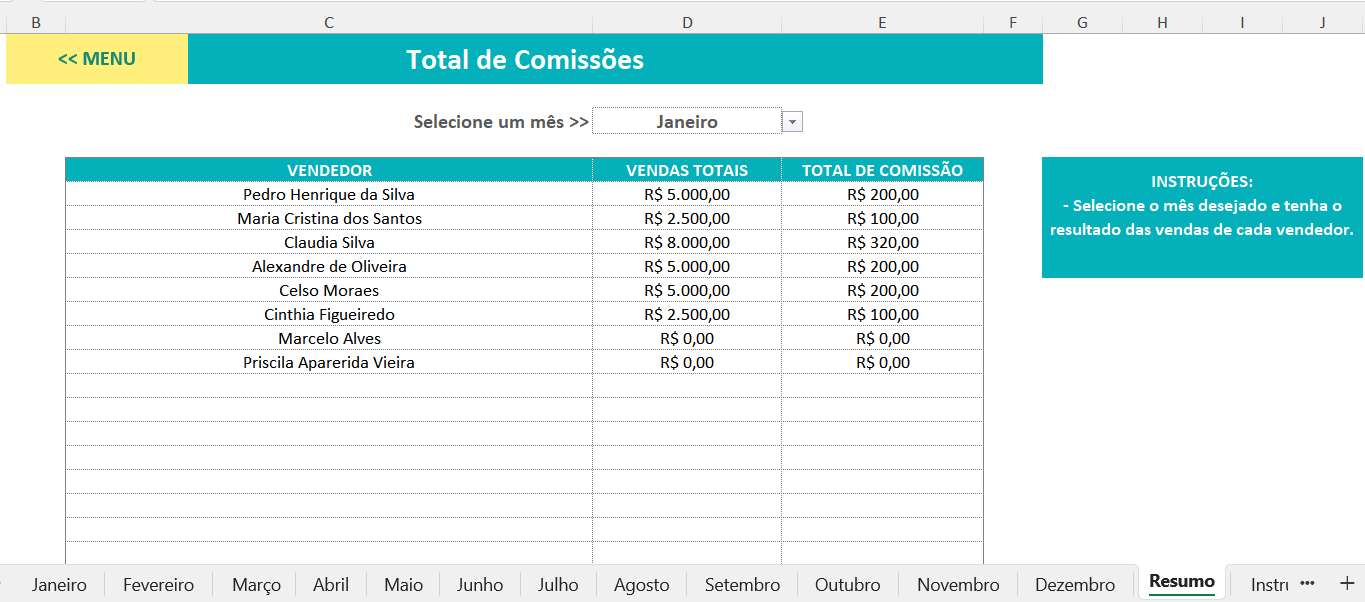Select the INSTRUÇÕES instructions box

[x=1202, y=217]
